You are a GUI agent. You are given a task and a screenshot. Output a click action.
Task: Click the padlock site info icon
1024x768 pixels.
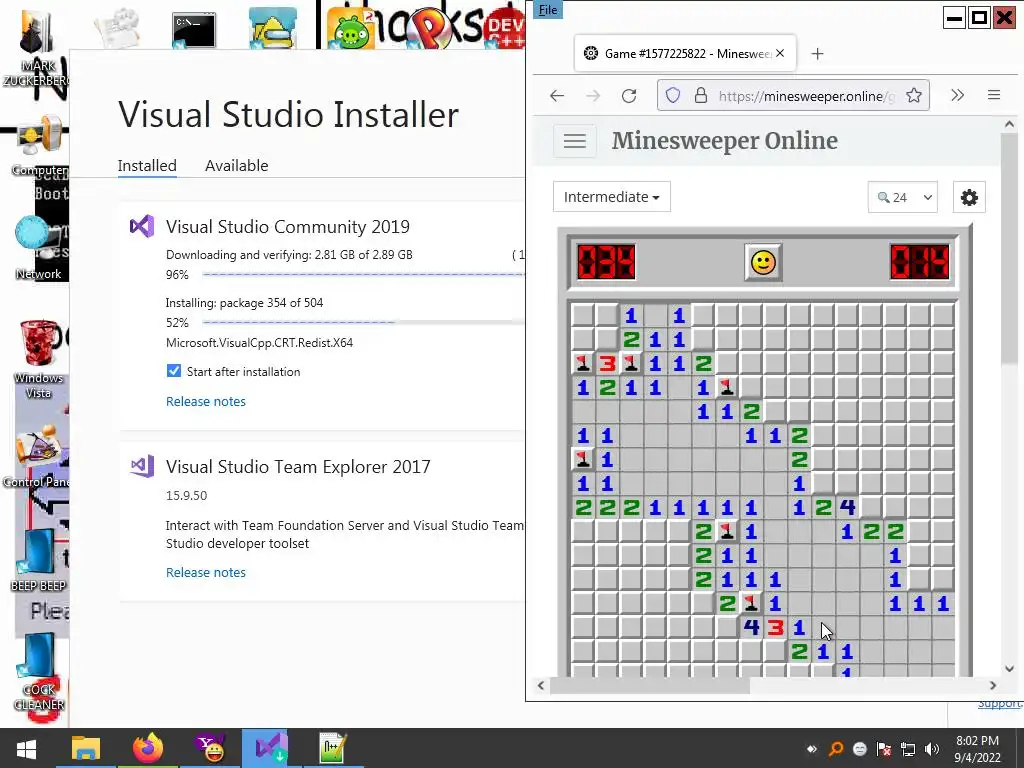pyautogui.click(x=701, y=96)
